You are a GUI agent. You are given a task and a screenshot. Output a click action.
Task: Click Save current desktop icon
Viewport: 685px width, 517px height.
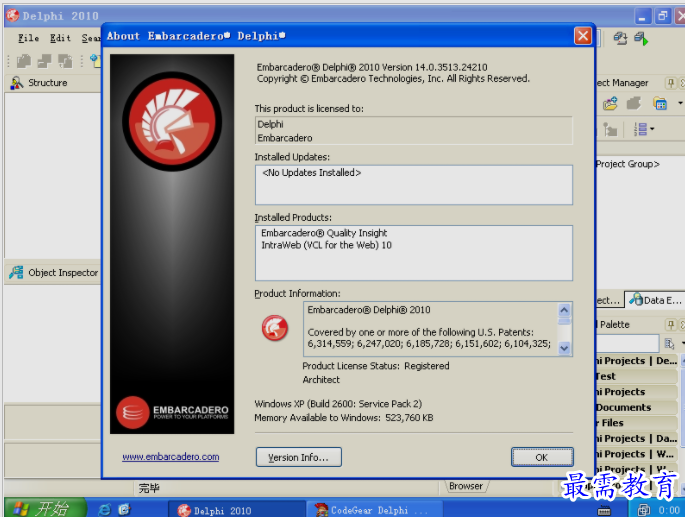pos(620,38)
